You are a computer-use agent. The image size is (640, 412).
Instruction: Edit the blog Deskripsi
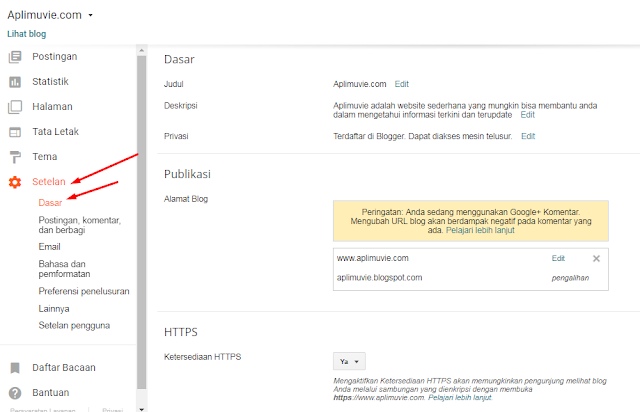[x=527, y=115]
